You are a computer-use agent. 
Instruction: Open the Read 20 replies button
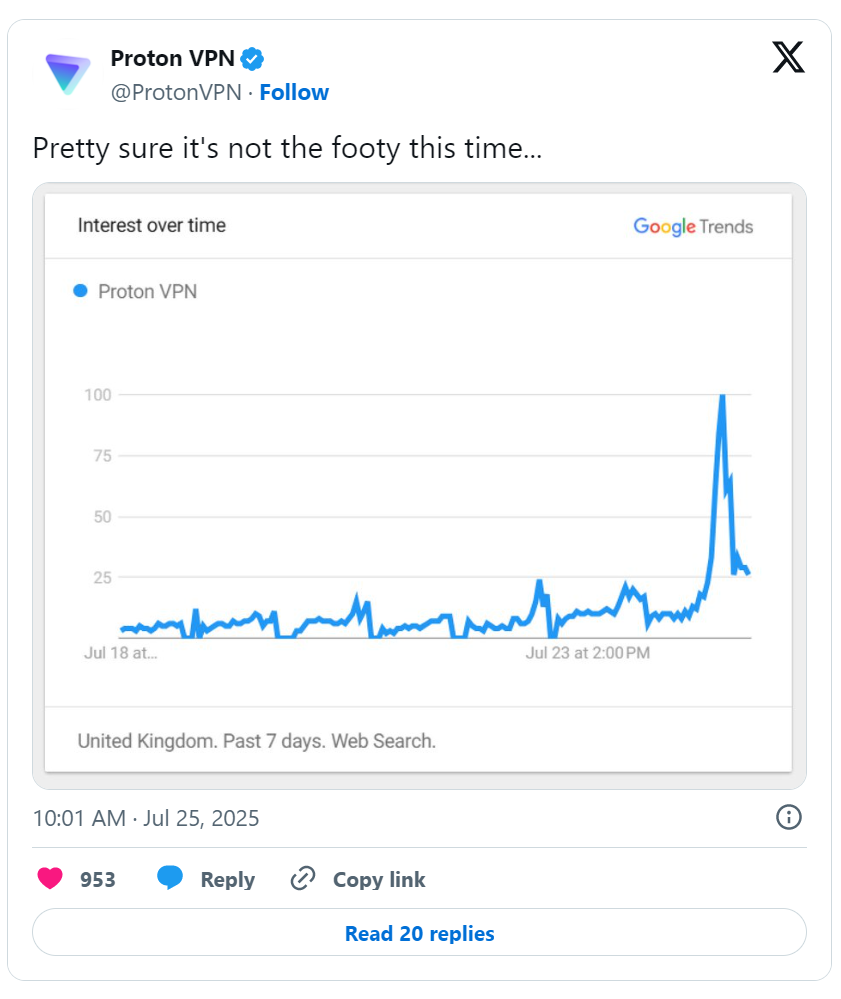click(419, 932)
